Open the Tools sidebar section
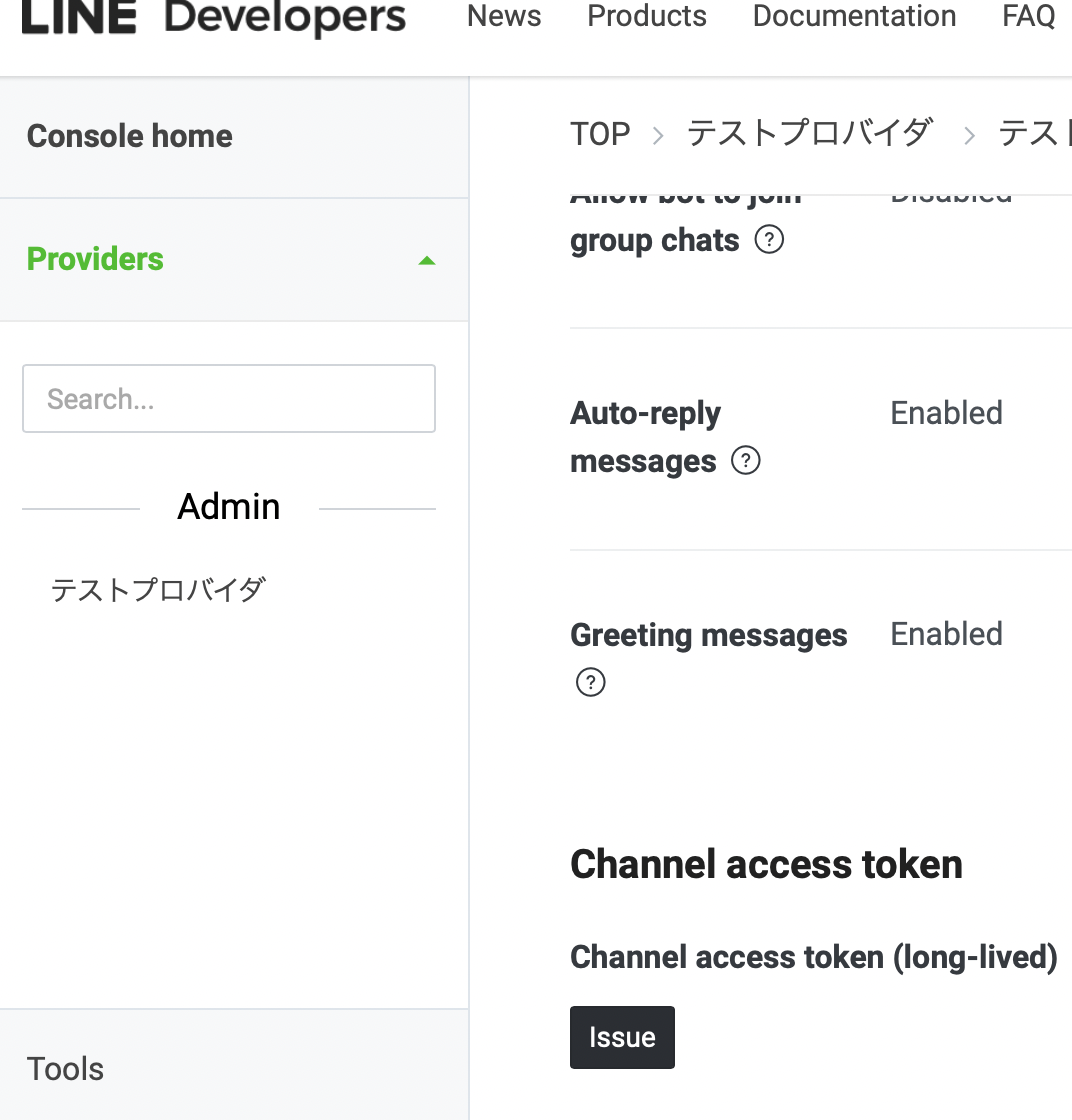The height and width of the screenshot is (1120, 1072). [x=65, y=1069]
